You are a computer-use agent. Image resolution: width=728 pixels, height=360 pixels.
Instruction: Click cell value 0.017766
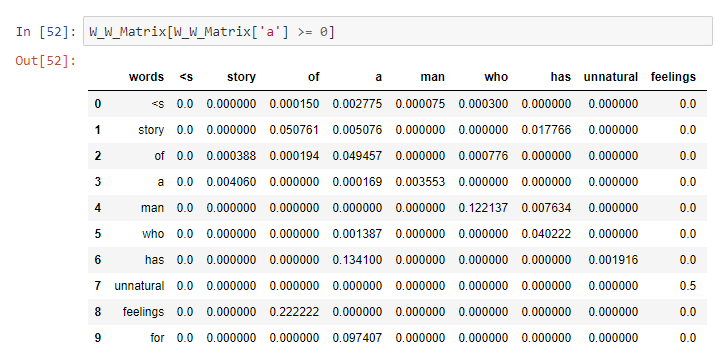point(546,130)
